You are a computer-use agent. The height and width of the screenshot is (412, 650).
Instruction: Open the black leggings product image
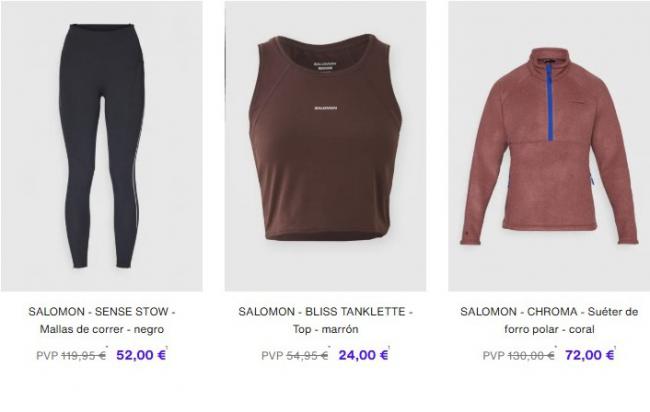102,146
